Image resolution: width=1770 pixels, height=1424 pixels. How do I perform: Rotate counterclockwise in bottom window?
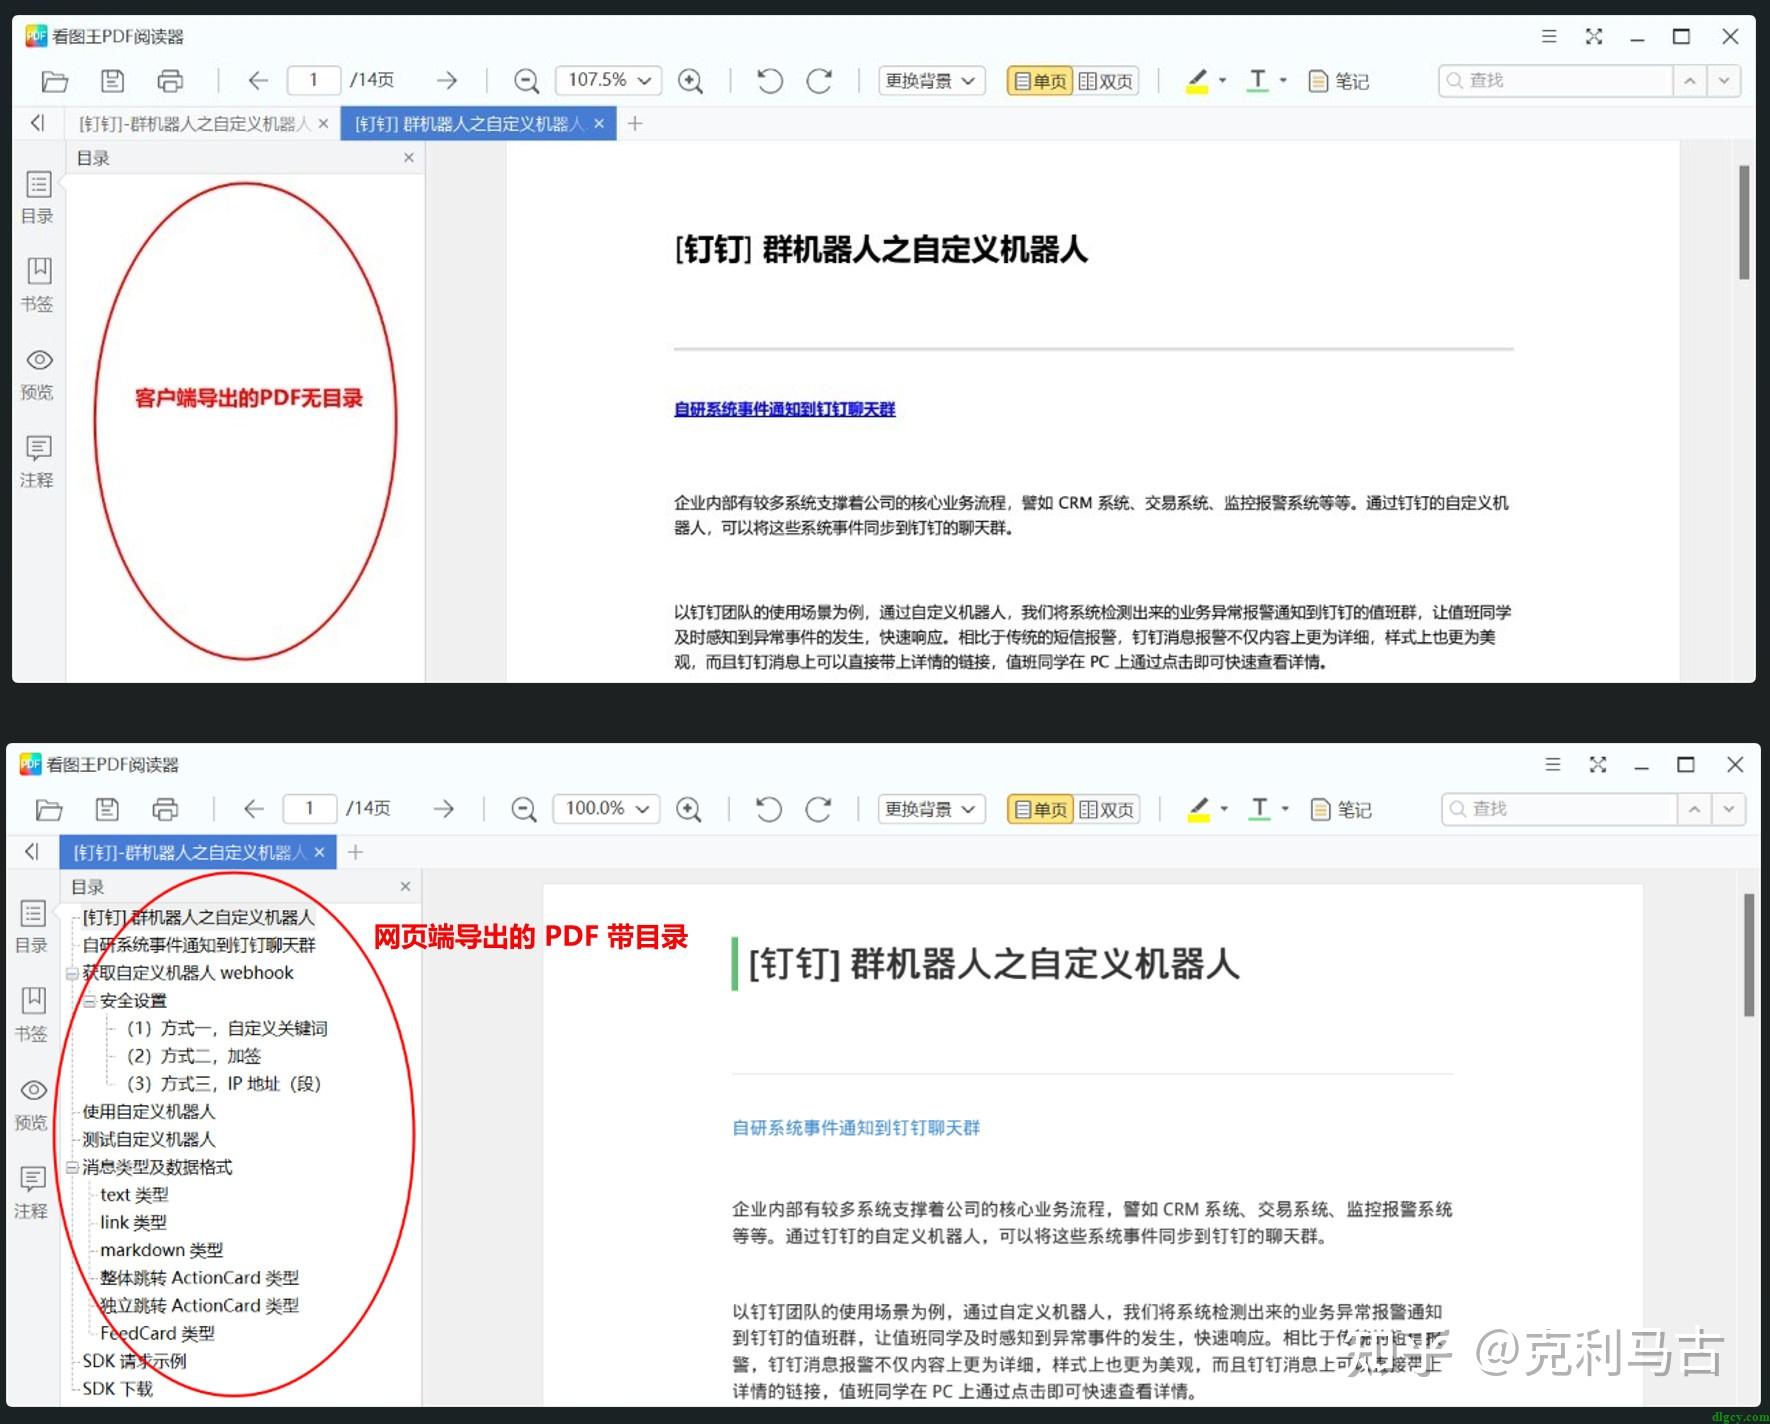pos(768,809)
